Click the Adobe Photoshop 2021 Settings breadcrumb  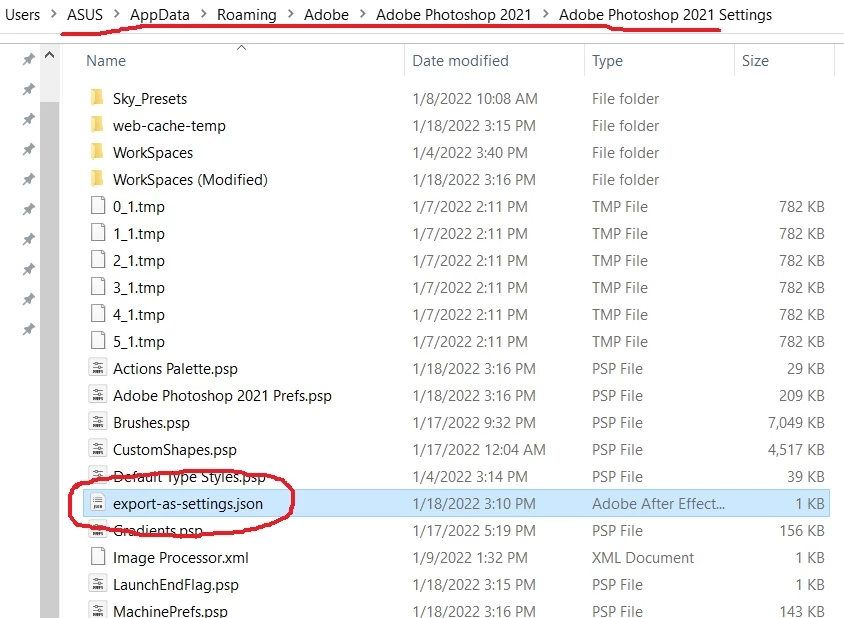665,15
